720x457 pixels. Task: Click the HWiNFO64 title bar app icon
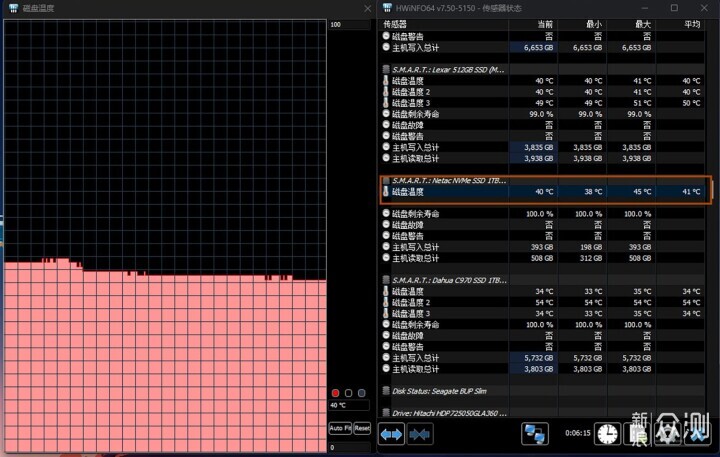point(387,8)
